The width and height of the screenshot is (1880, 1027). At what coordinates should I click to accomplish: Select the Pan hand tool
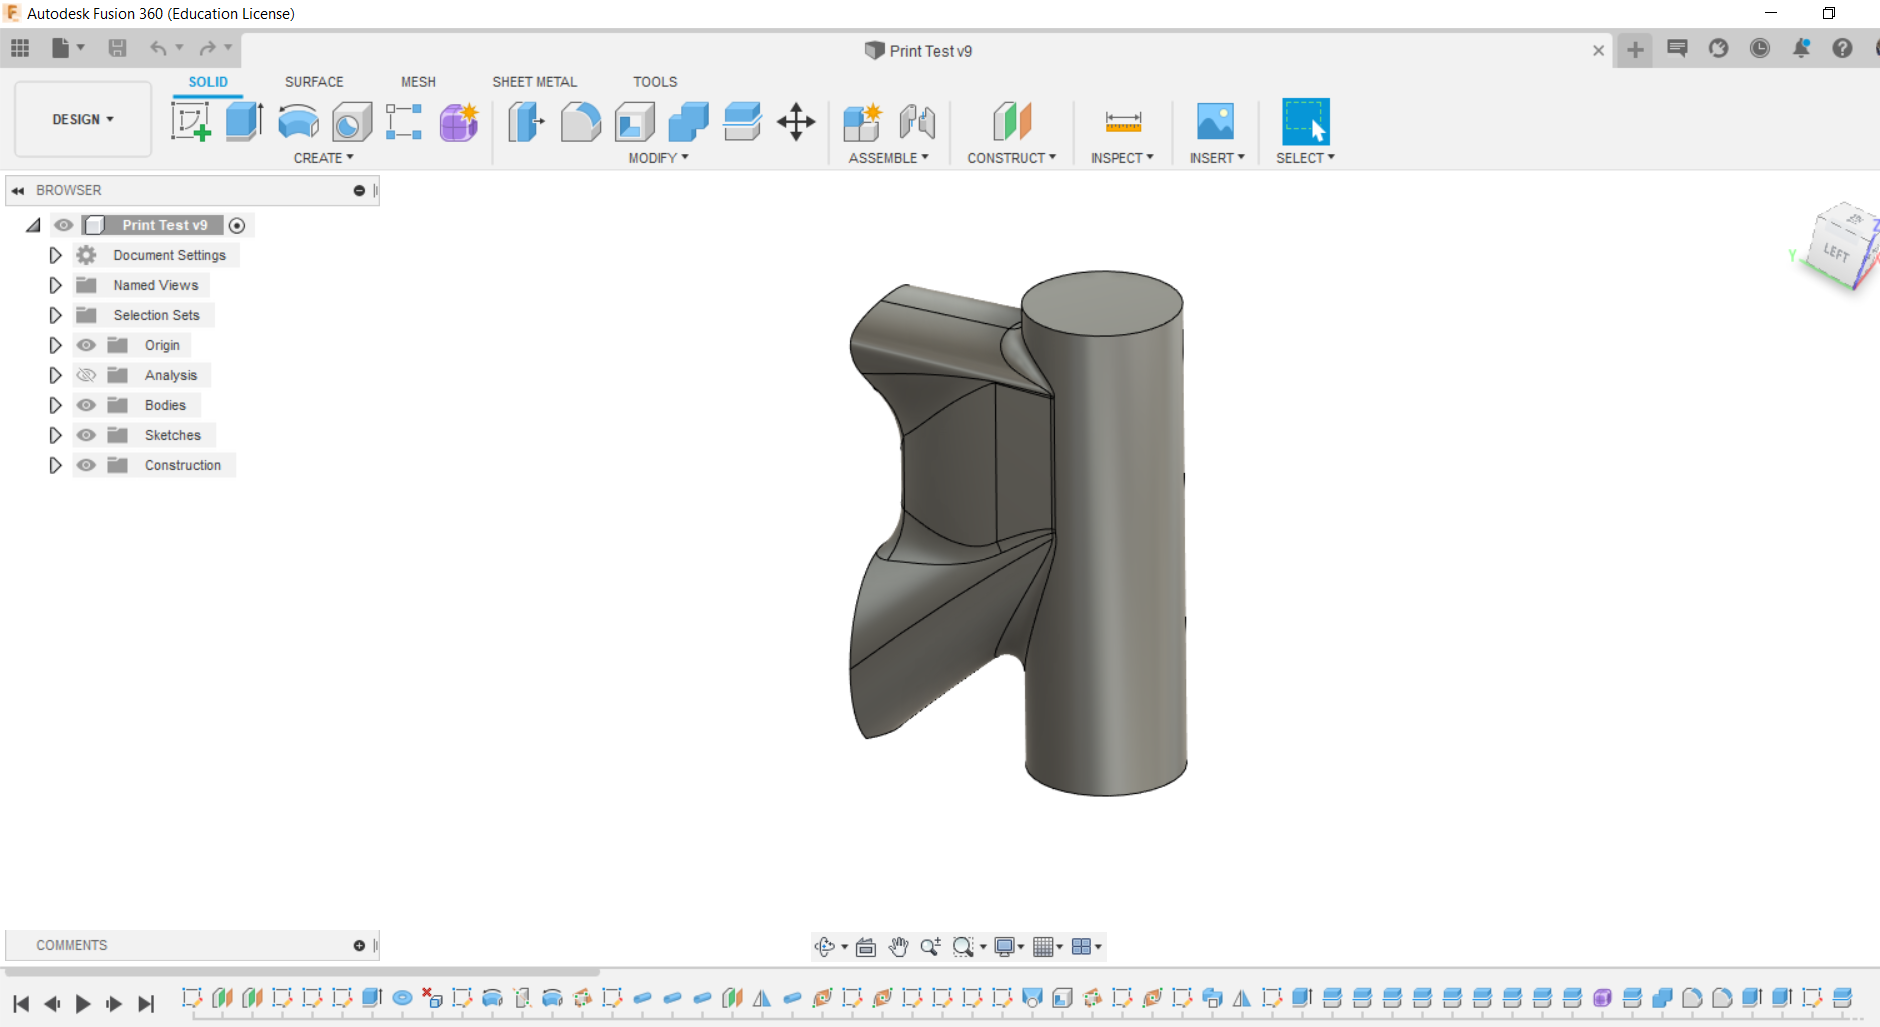(x=898, y=947)
